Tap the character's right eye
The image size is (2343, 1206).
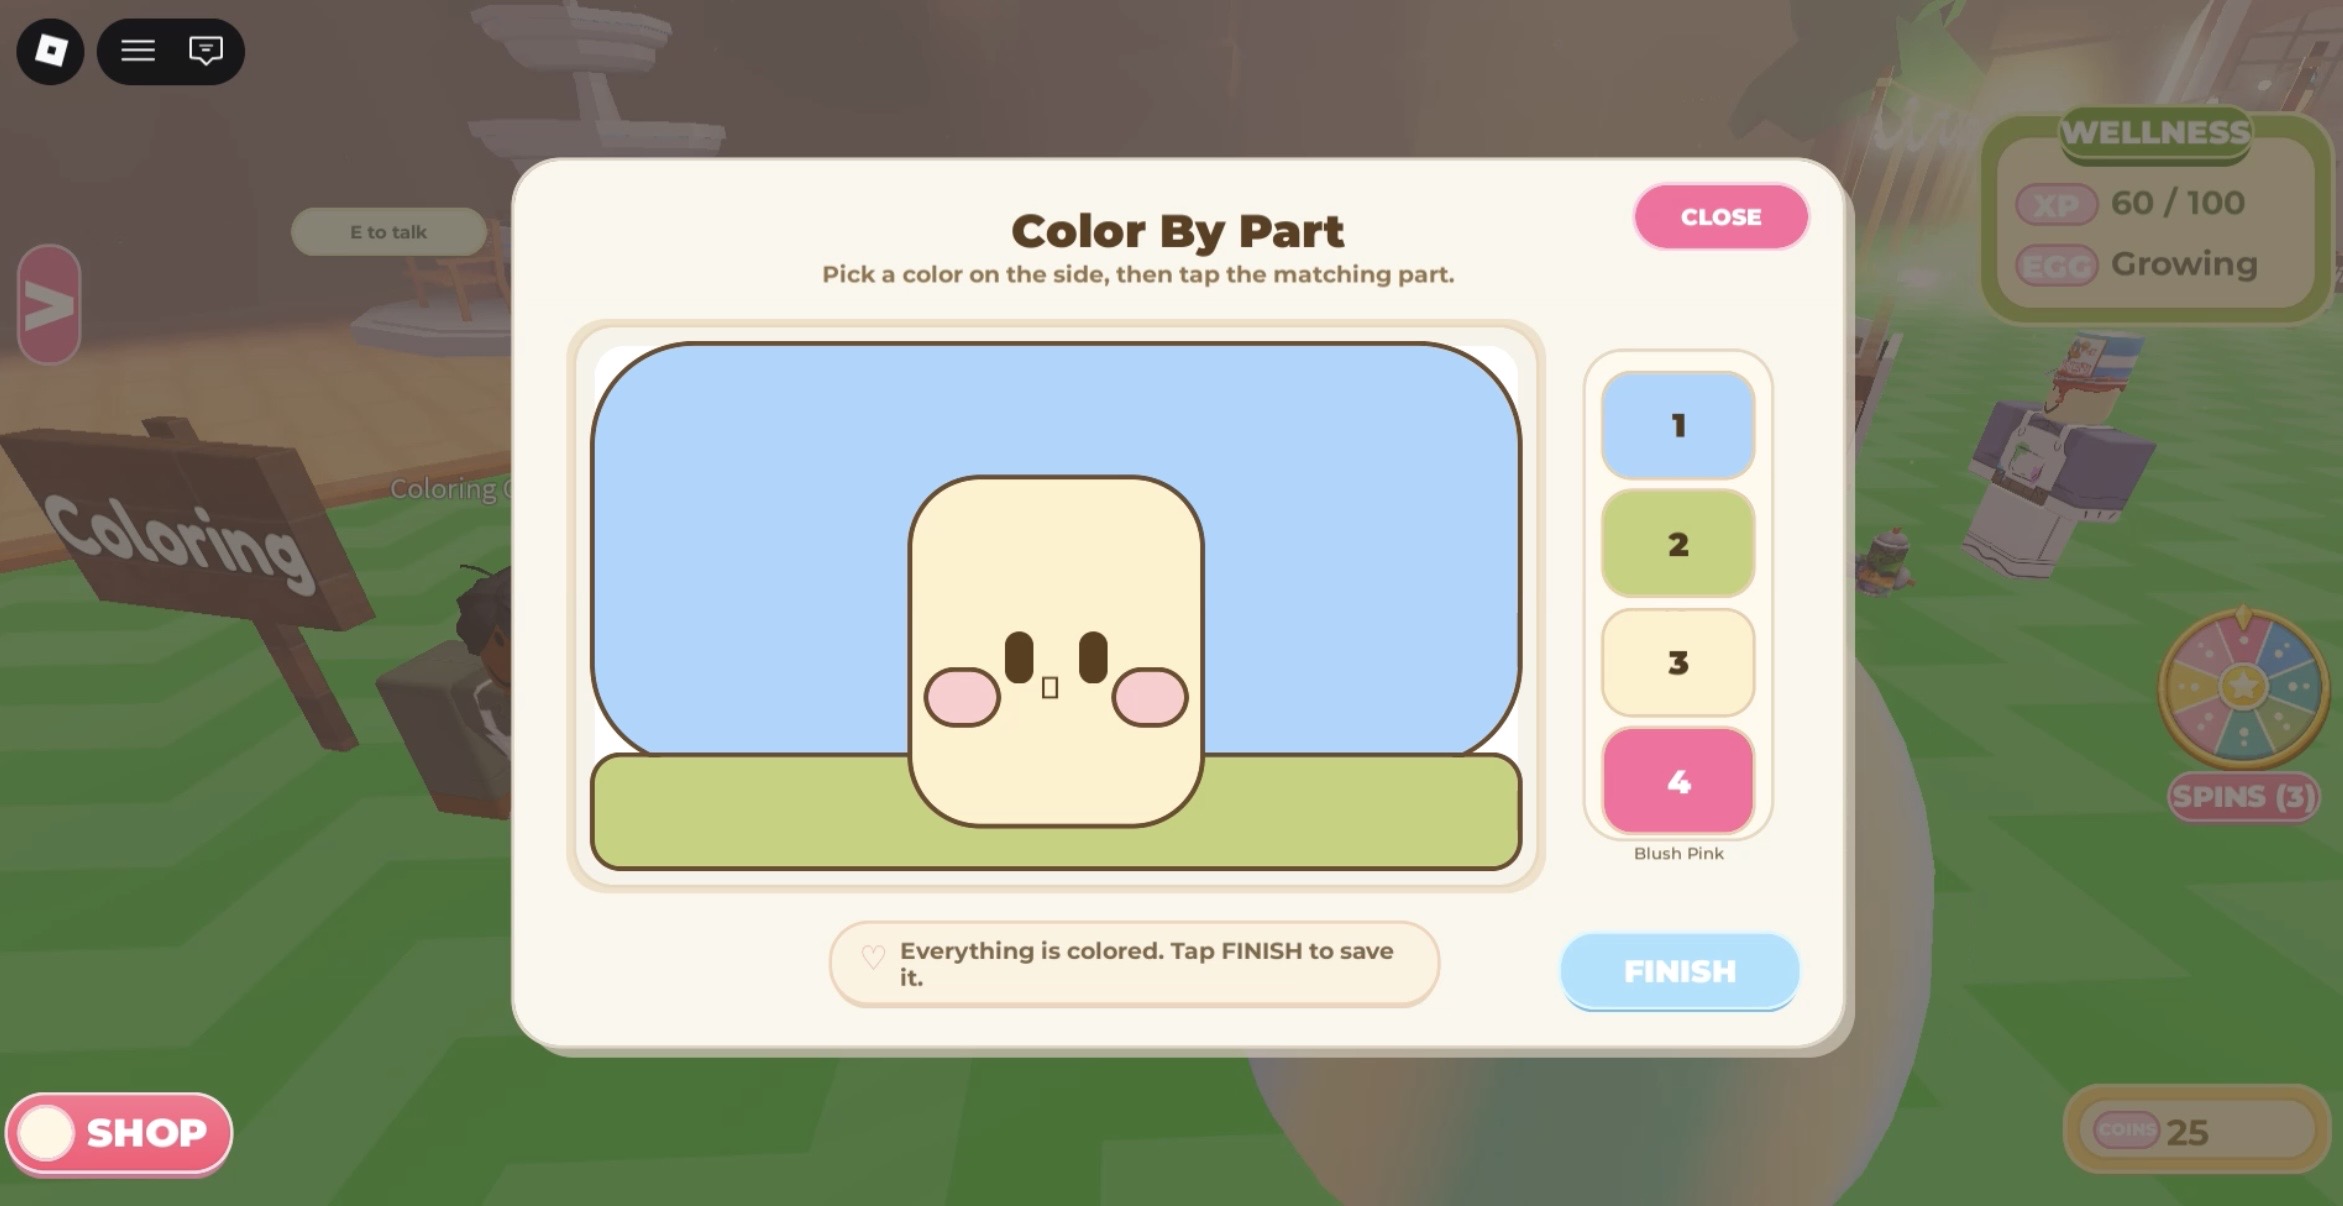(1093, 657)
